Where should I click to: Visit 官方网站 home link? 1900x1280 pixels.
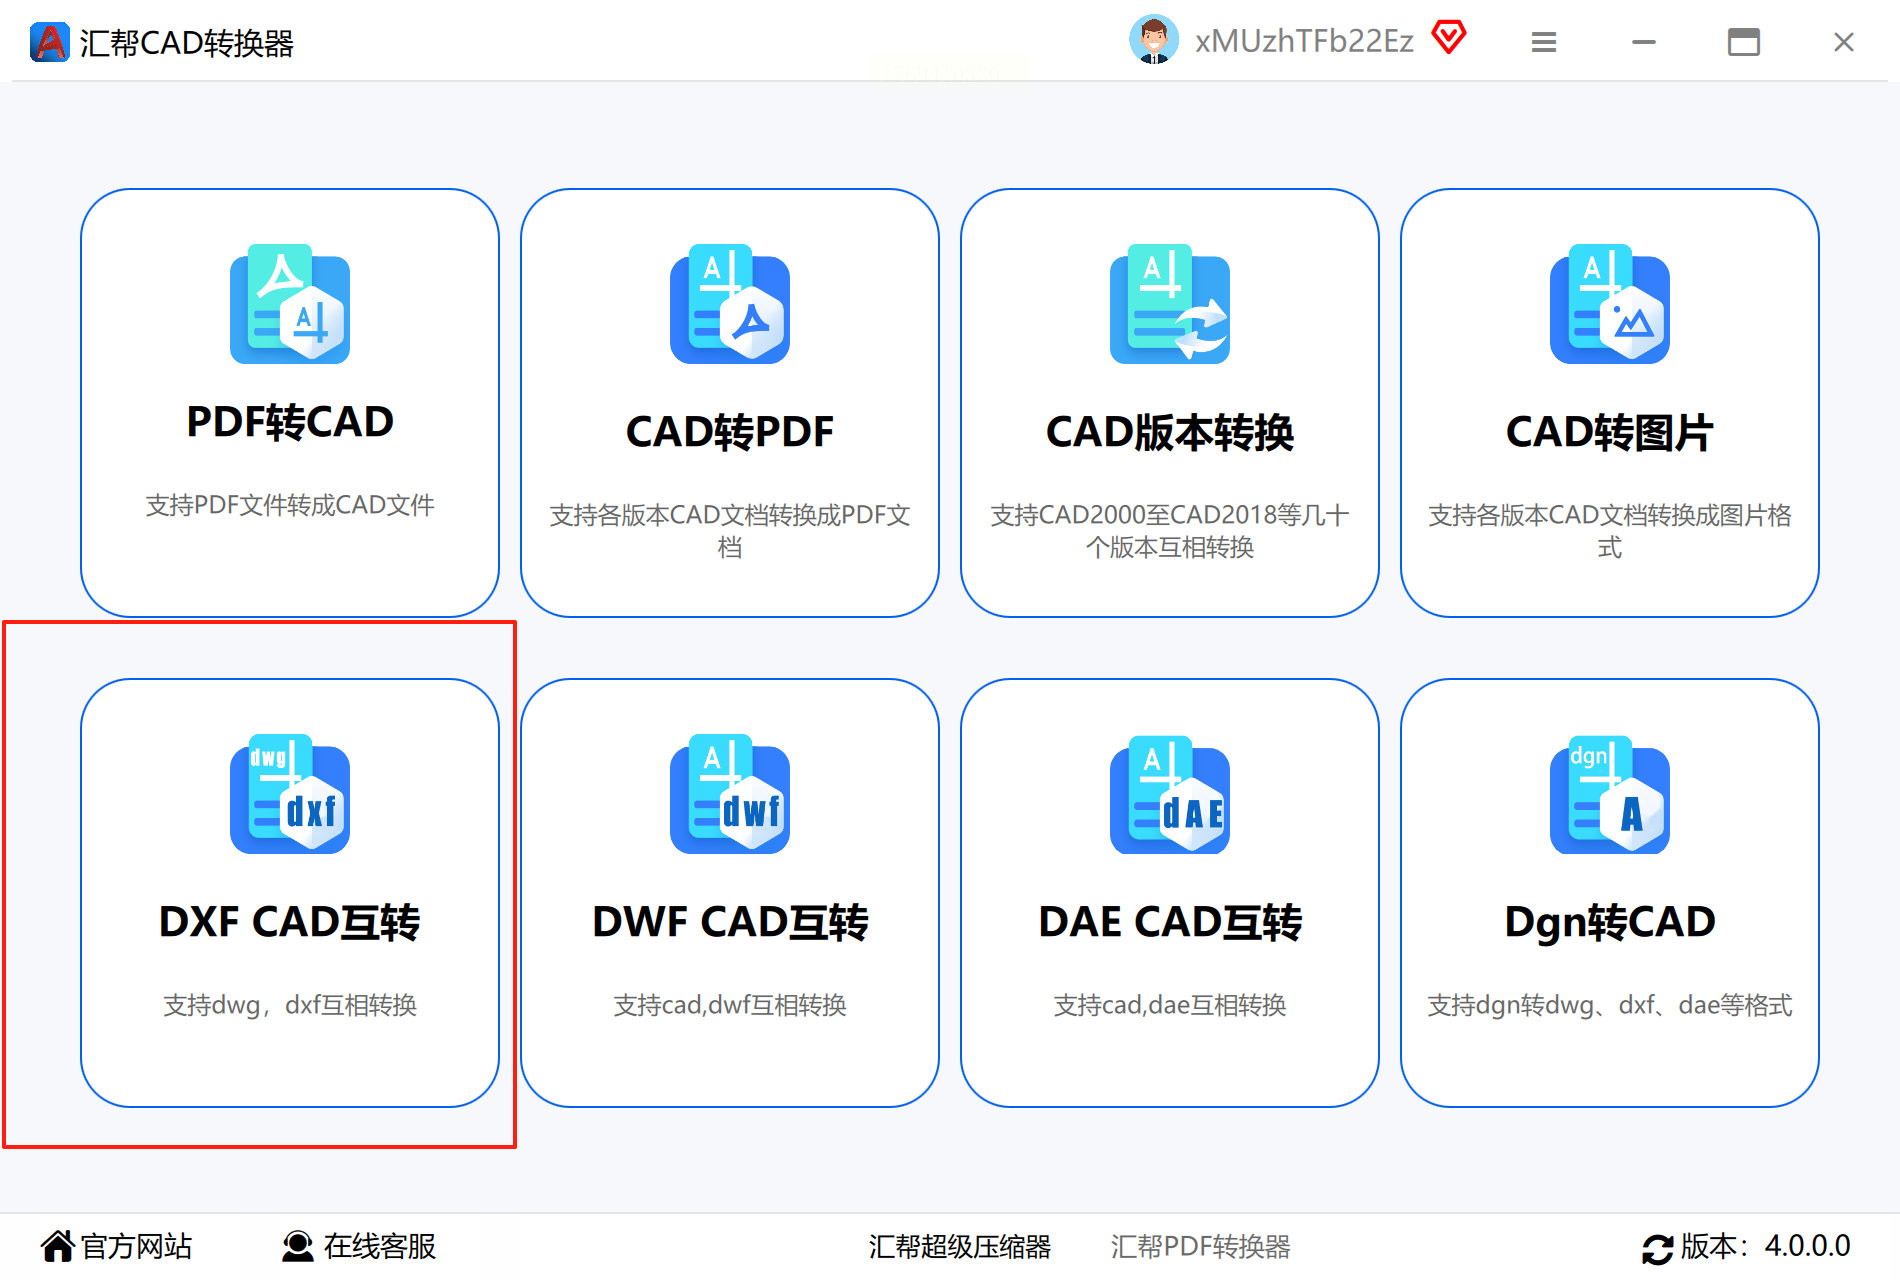pos(116,1246)
